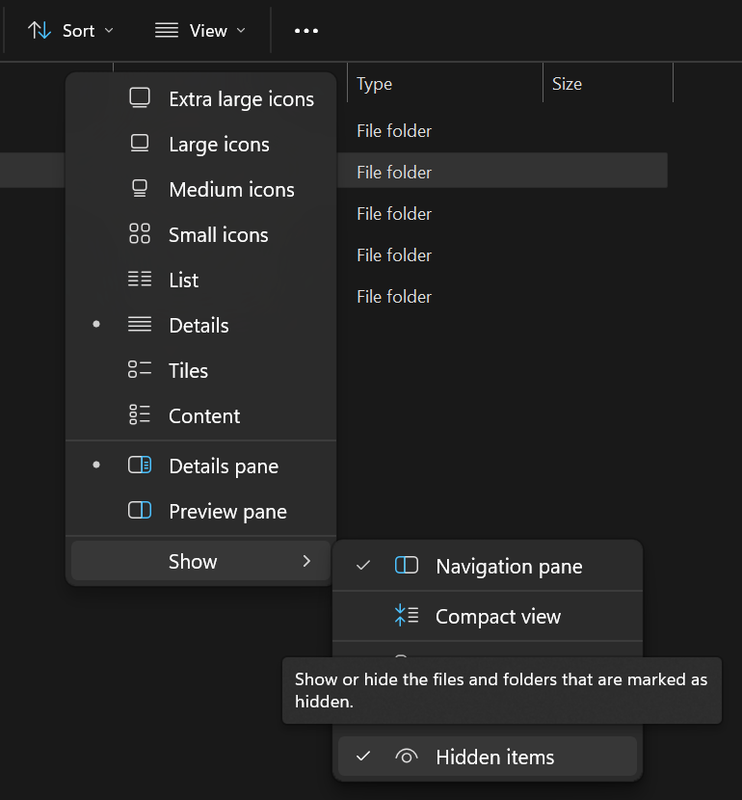Select the Tiles layout icon
The width and height of the screenshot is (742, 800).
140,370
